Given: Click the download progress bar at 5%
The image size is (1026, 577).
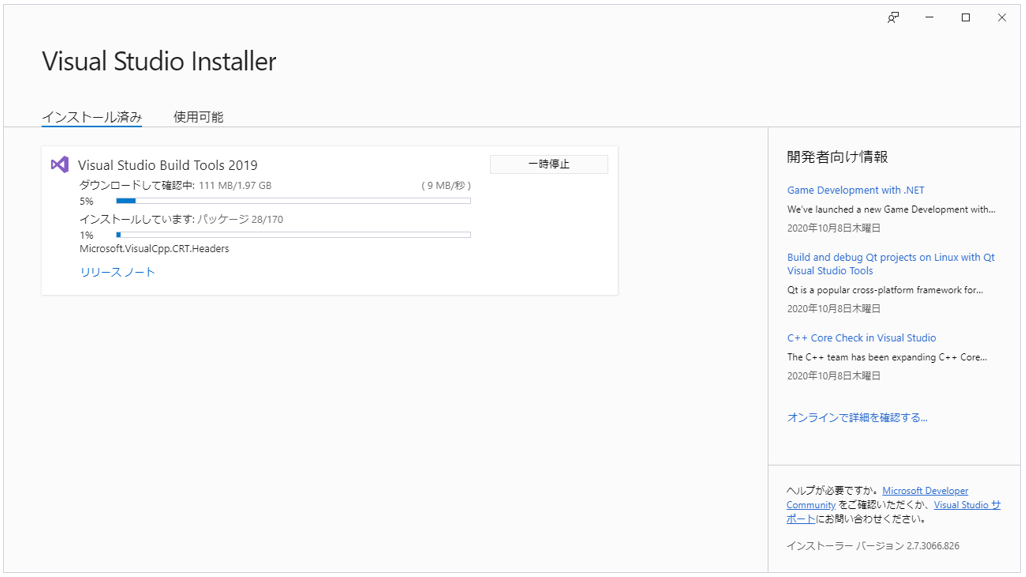Looking at the screenshot, I should pyautogui.click(x=292, y=201).
